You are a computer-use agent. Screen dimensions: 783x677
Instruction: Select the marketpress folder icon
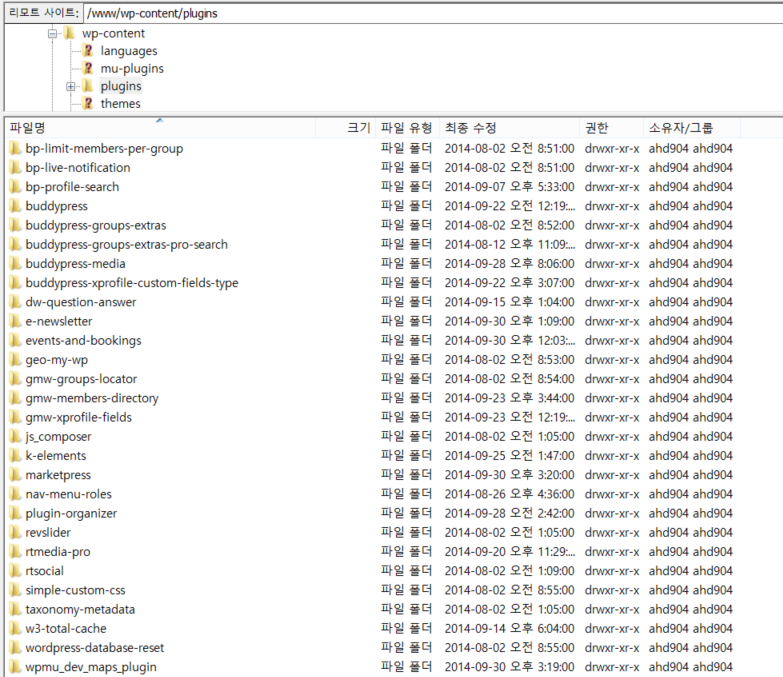pyautogui.click(x=15, y=475)
